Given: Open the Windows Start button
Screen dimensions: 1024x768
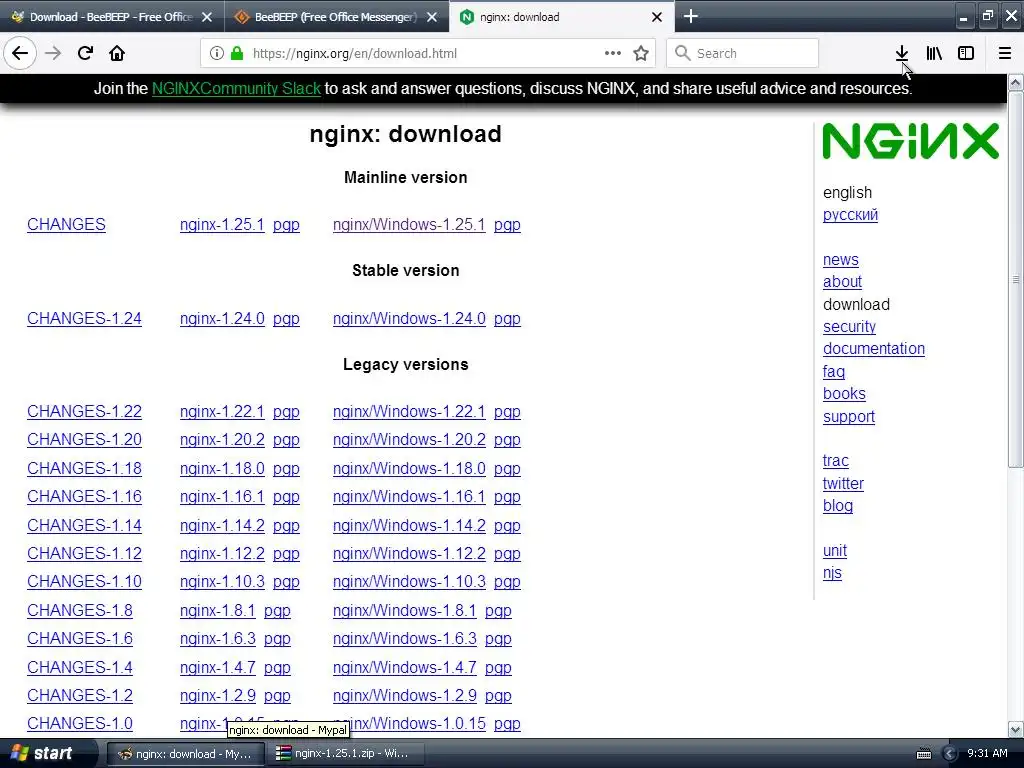Looking at the screenshot, I should tap(48, 753).
